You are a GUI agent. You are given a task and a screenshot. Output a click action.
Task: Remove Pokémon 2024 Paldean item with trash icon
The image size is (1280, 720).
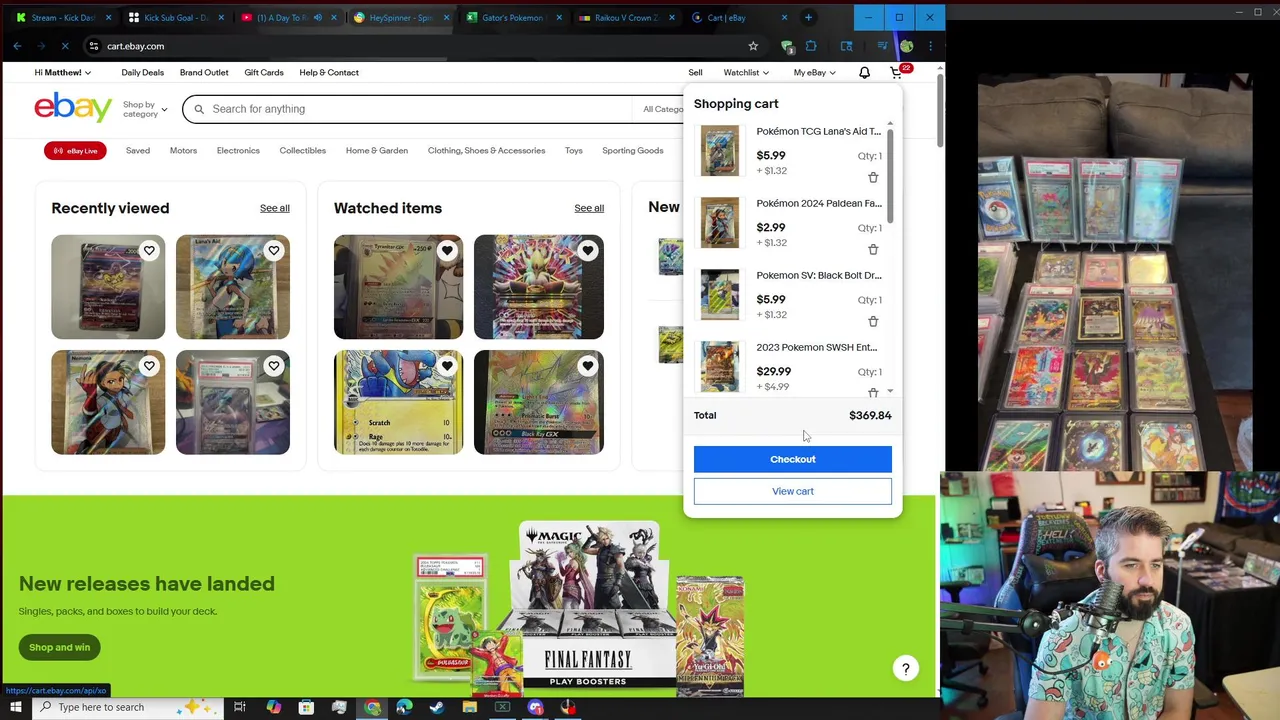pyautogui.click(x=873, y=250)
